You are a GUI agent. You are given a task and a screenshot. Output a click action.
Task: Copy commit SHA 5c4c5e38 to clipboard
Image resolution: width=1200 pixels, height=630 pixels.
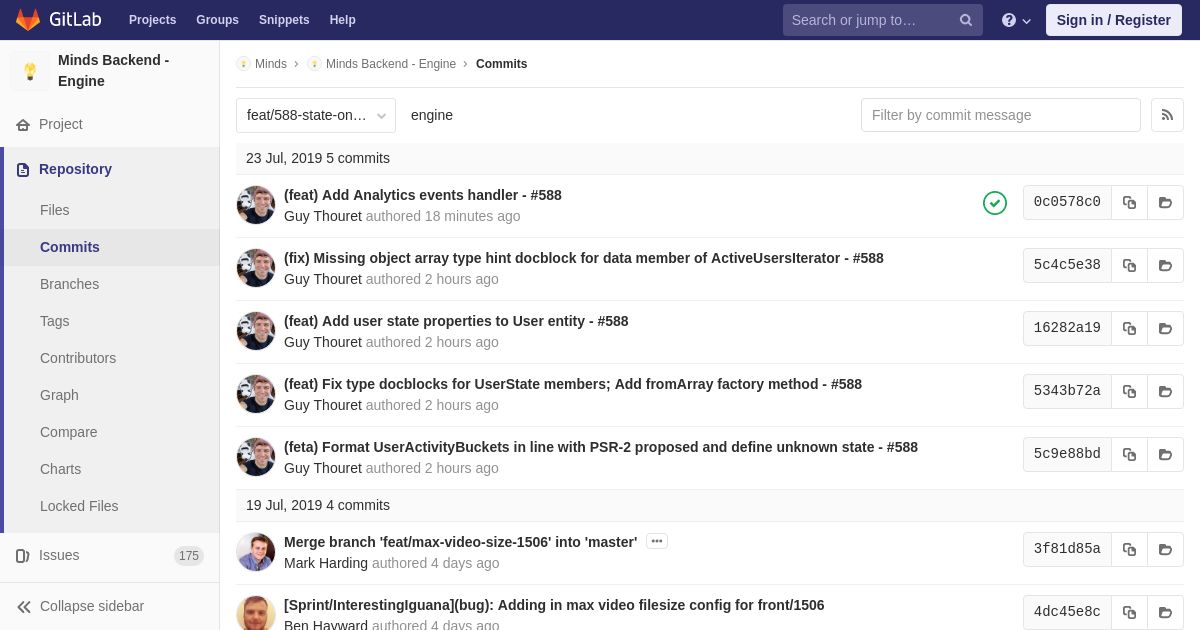[x=1129, y=265]
